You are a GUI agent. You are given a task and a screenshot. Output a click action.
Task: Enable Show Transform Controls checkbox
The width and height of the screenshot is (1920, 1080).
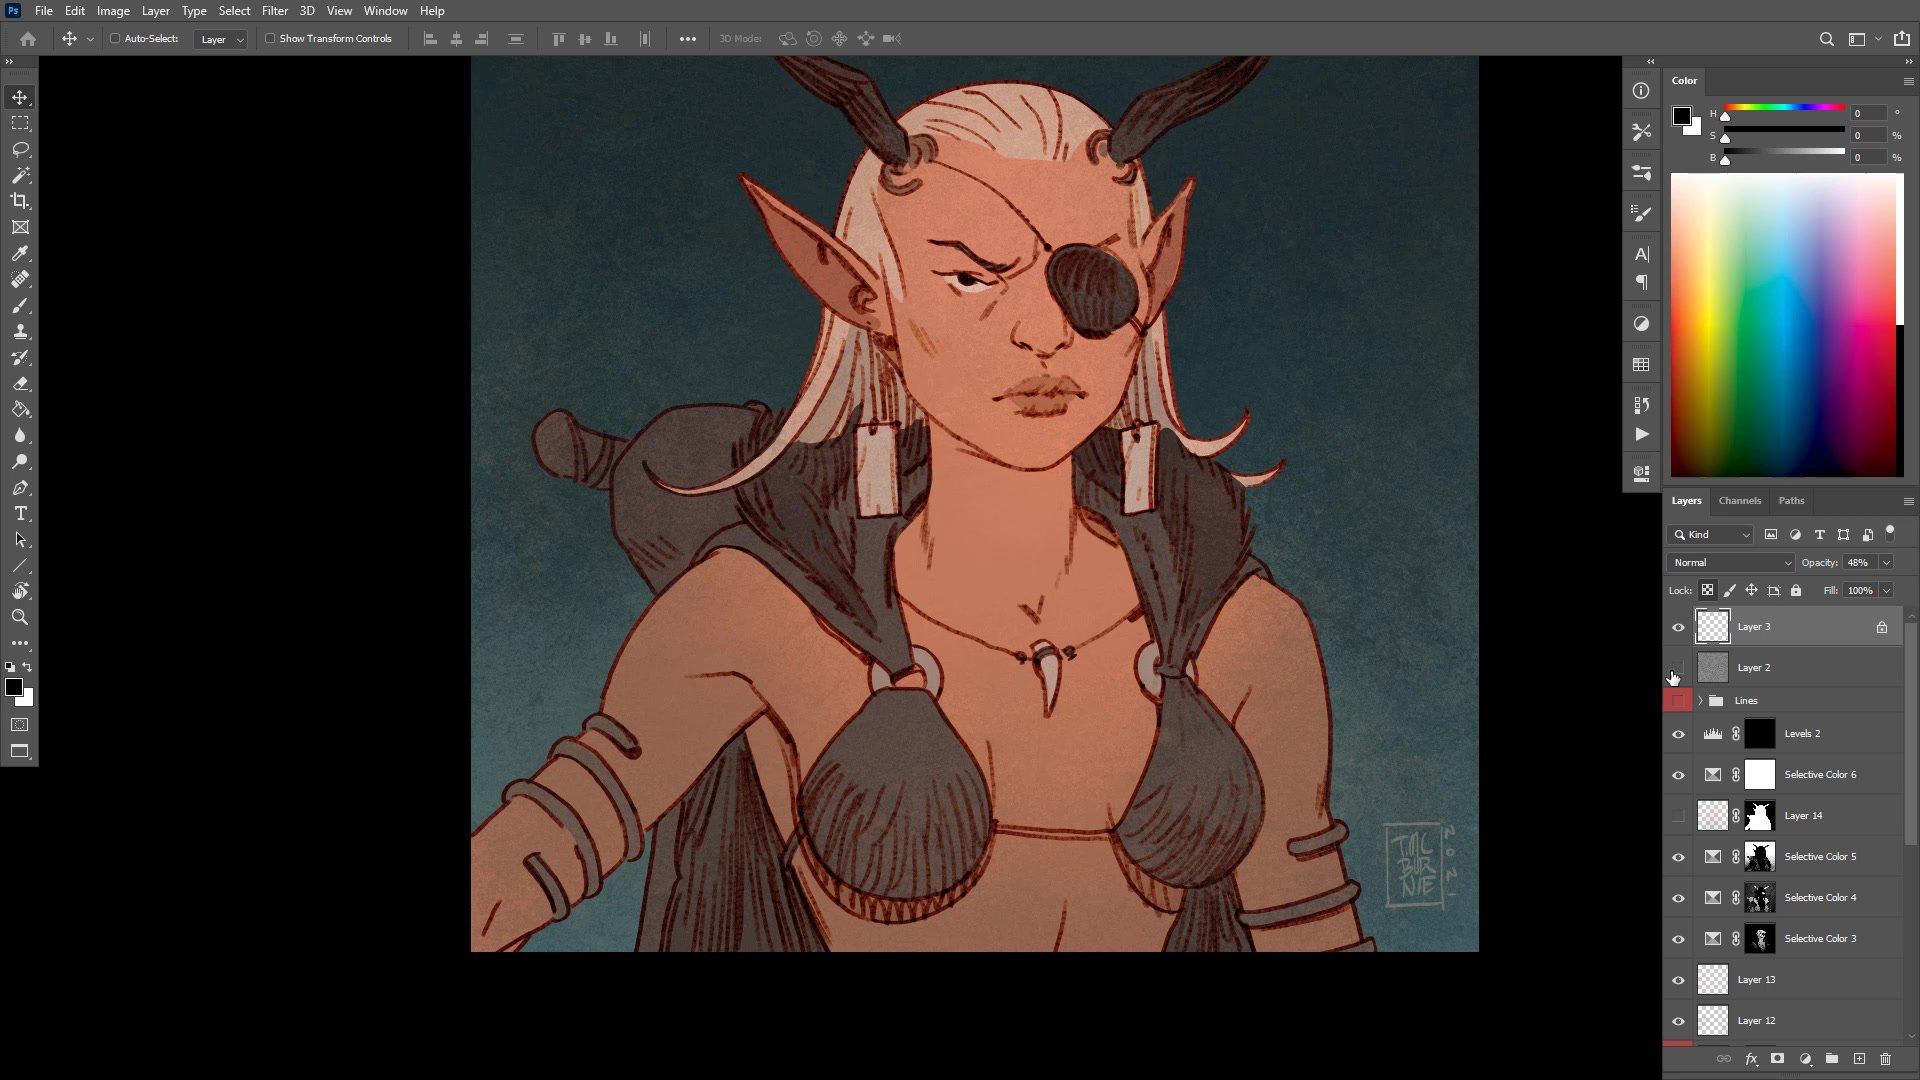pyautogui.click(x=270, y=39)
